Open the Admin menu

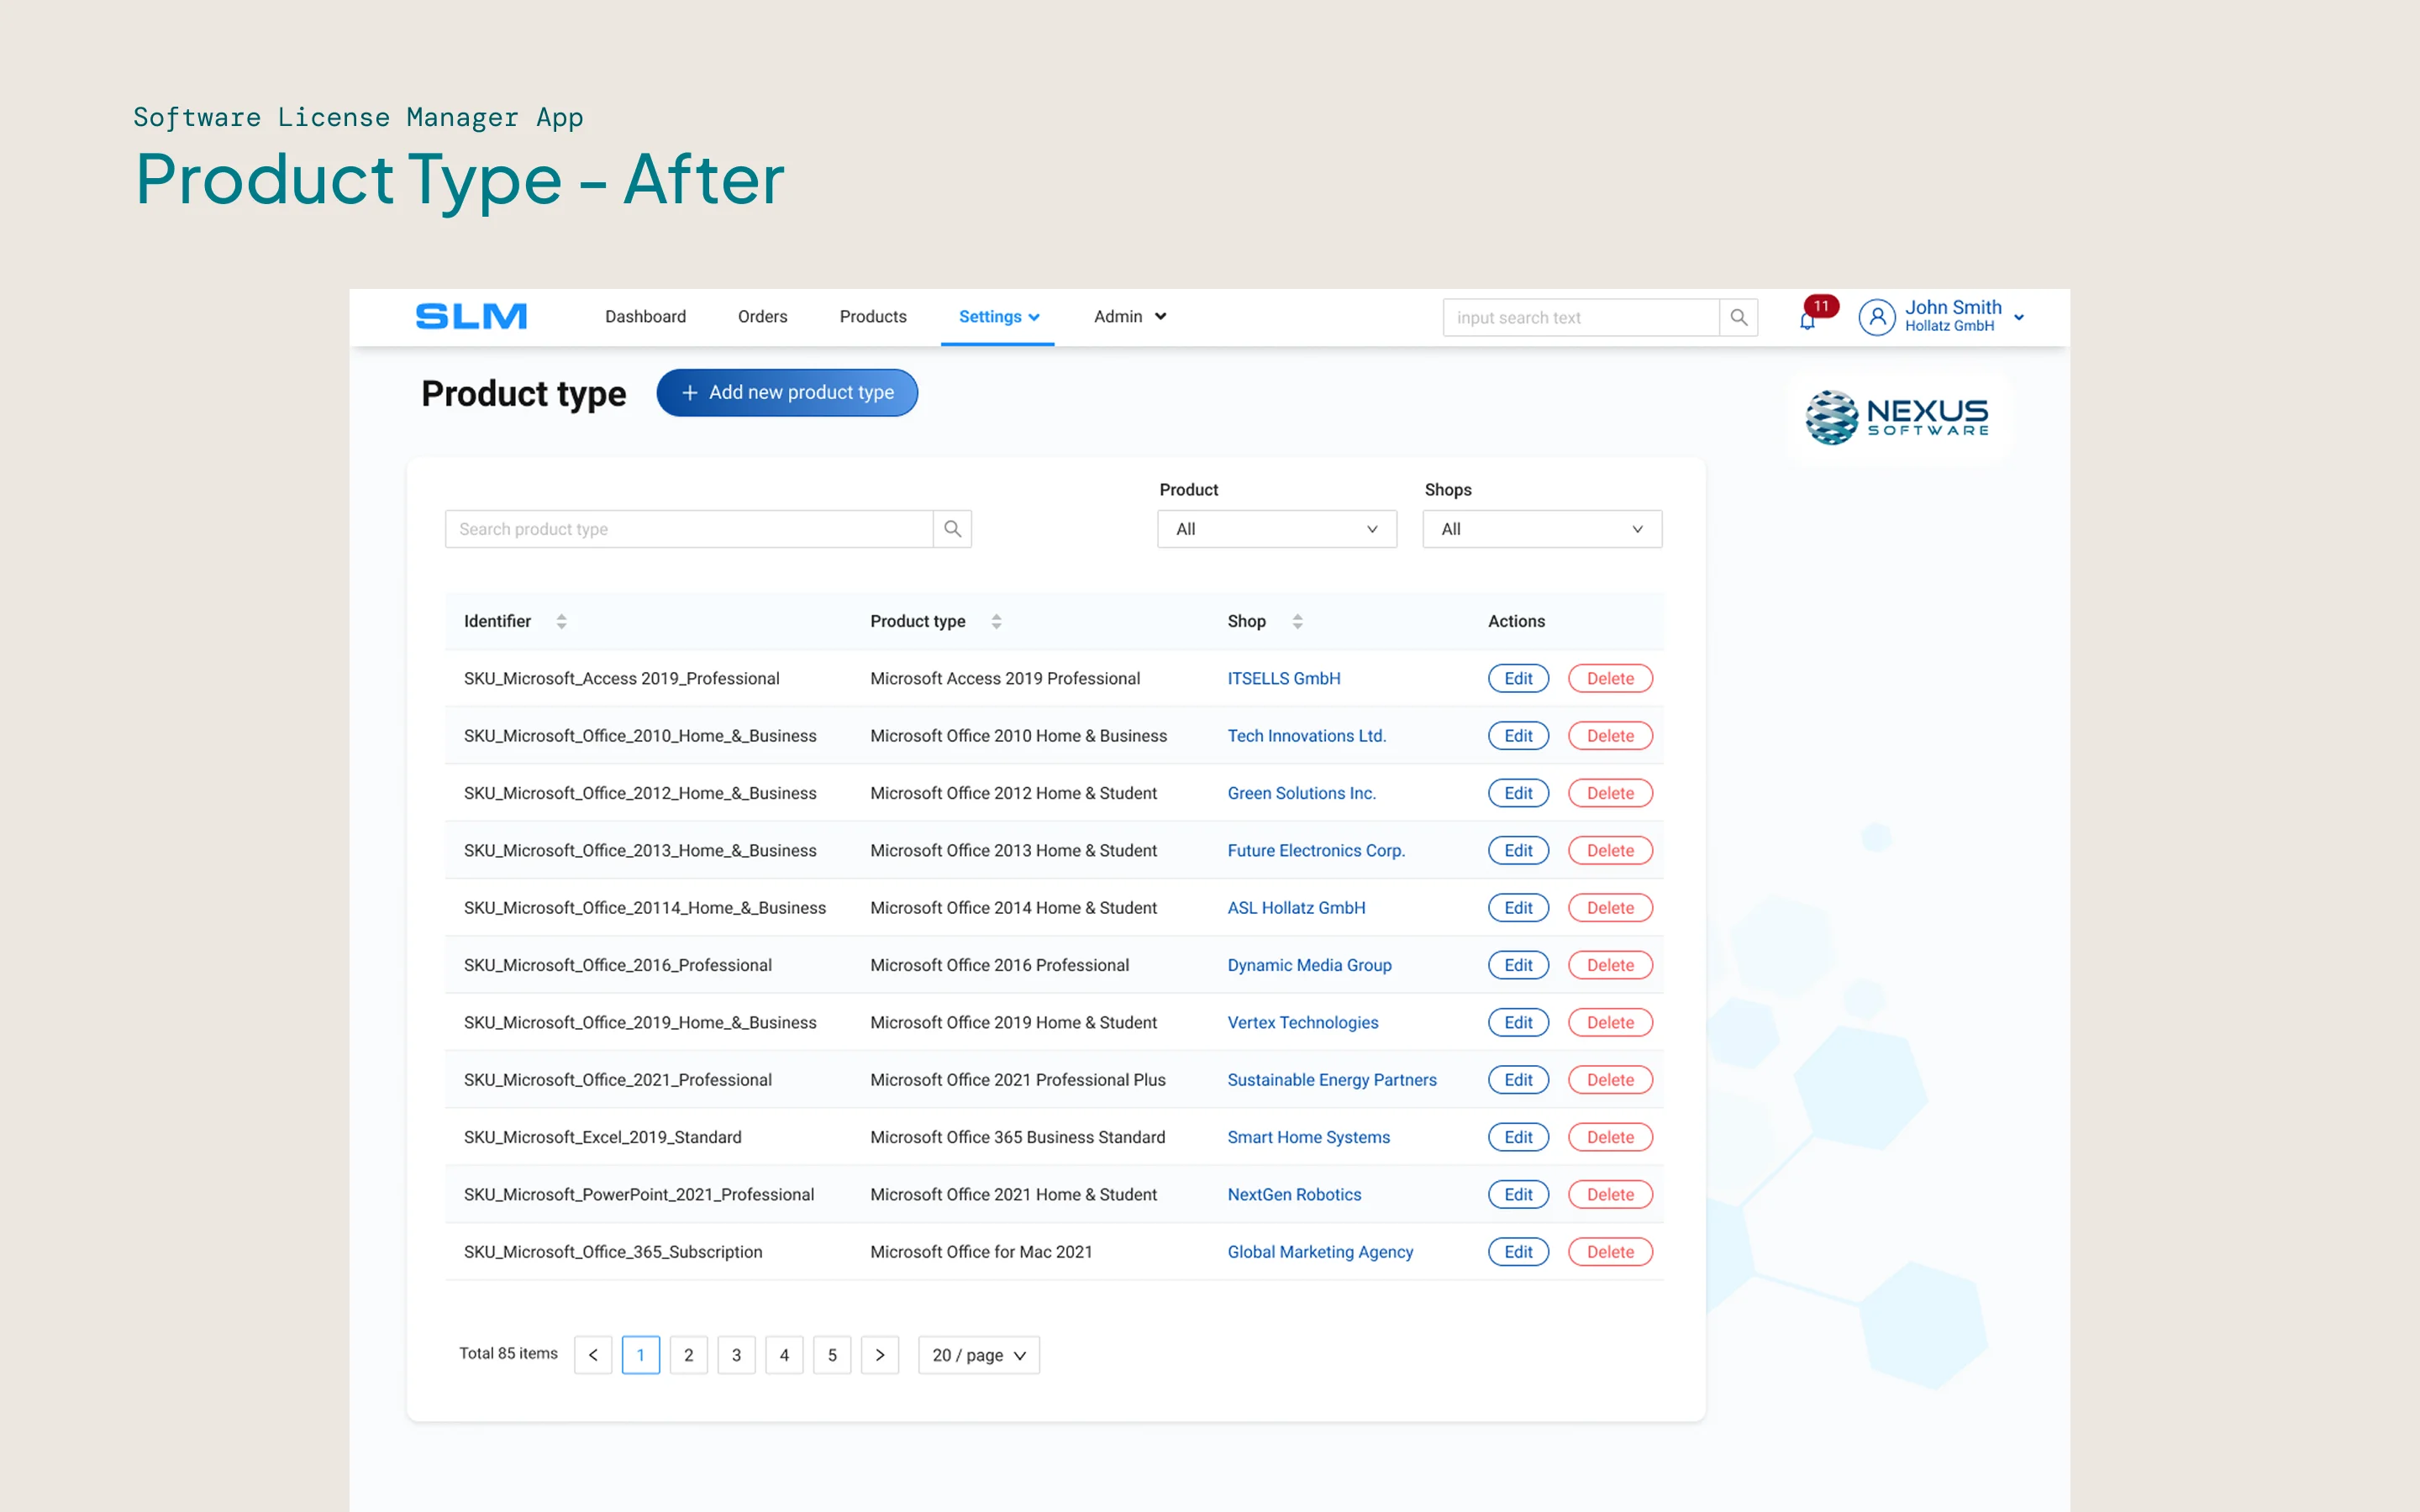(x=1130, y=316)
